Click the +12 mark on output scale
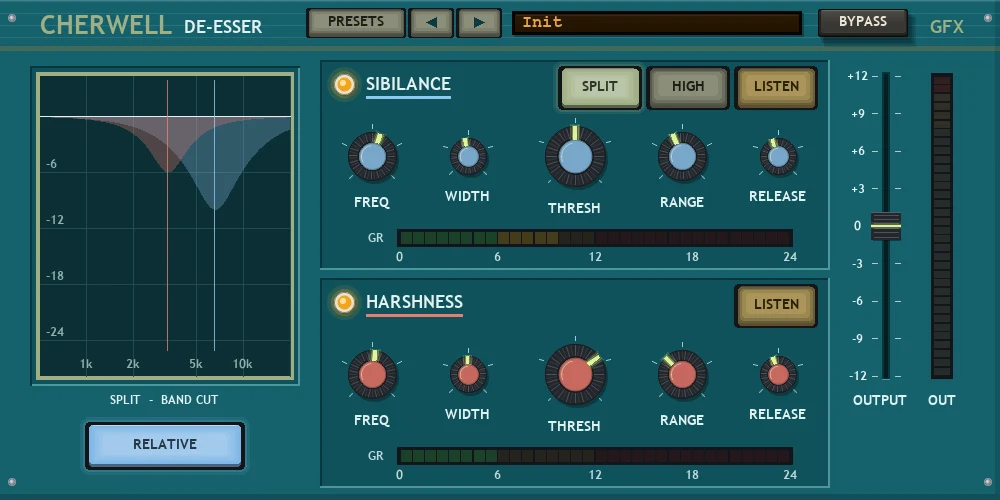The image size is (1000, 500). [858, 76]
